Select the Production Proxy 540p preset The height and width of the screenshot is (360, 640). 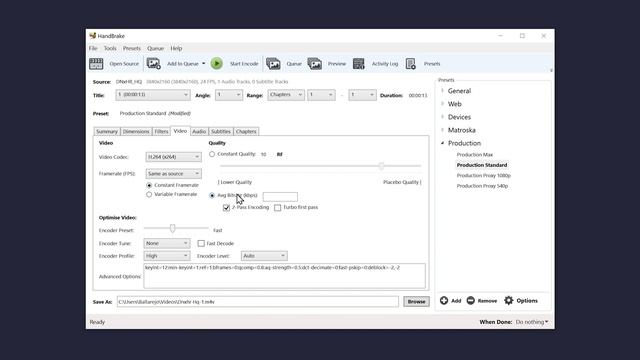tap(482, 186)
